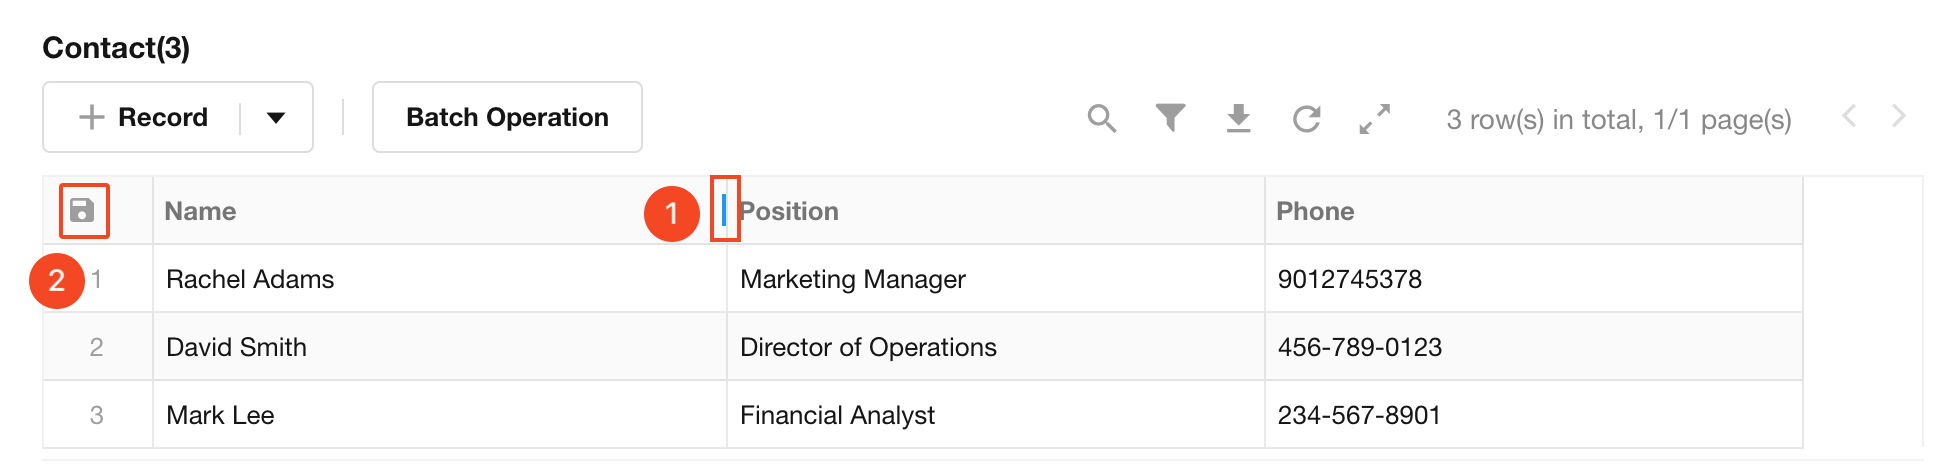Click the plus Record button
The width and height of the screenshot is (1952, 468).
(x=144, y=117)
